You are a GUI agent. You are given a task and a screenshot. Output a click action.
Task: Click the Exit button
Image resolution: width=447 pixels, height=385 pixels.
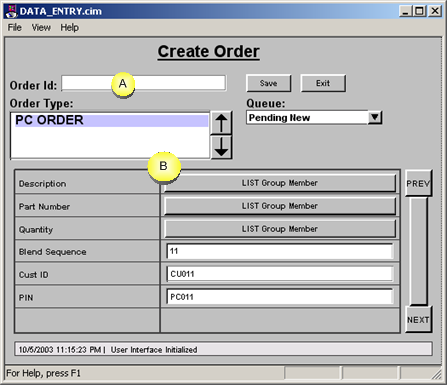point(323,83)
